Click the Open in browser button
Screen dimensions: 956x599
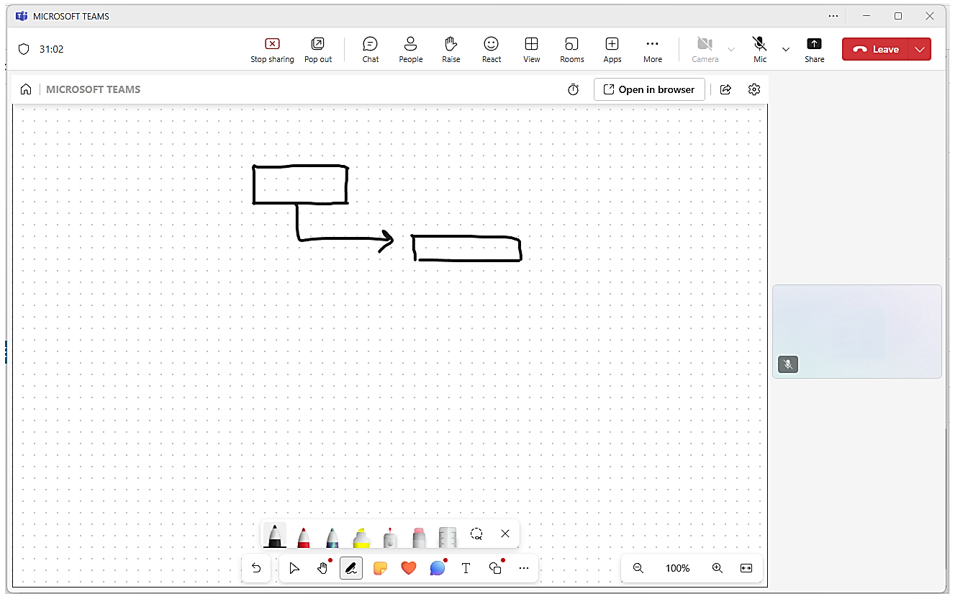click(x=649, y=89)
